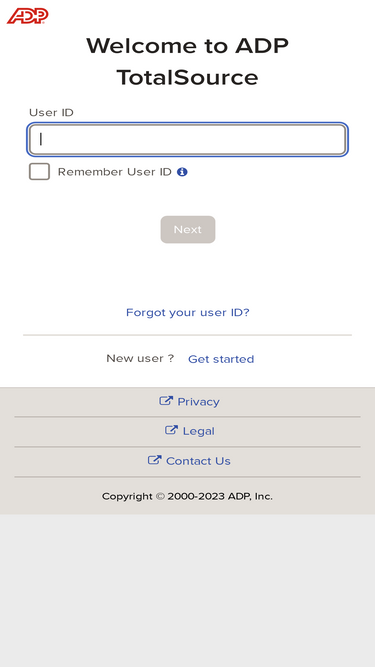Click the User ID field label
This screenshot has width=375, height=667.
tap(51, 113)
